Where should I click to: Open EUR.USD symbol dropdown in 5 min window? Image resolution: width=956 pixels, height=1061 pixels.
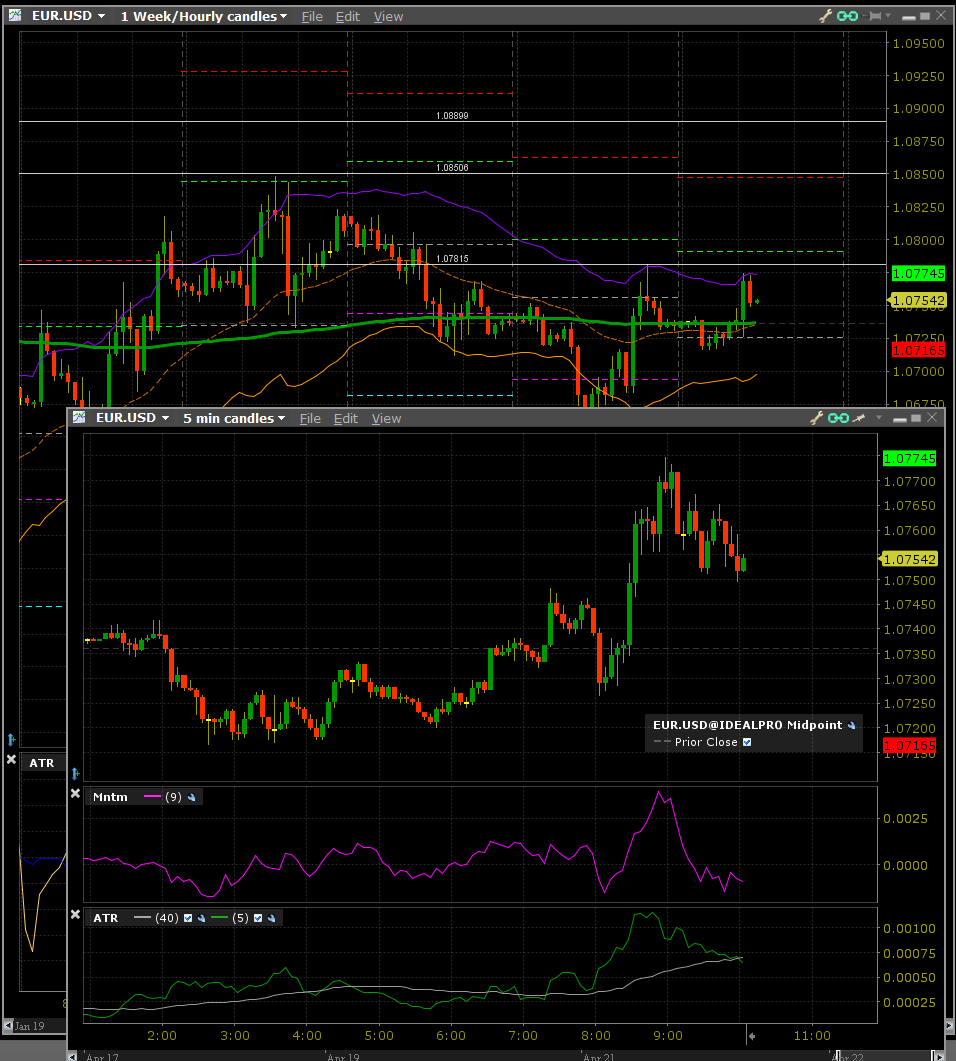coord(165,418)
